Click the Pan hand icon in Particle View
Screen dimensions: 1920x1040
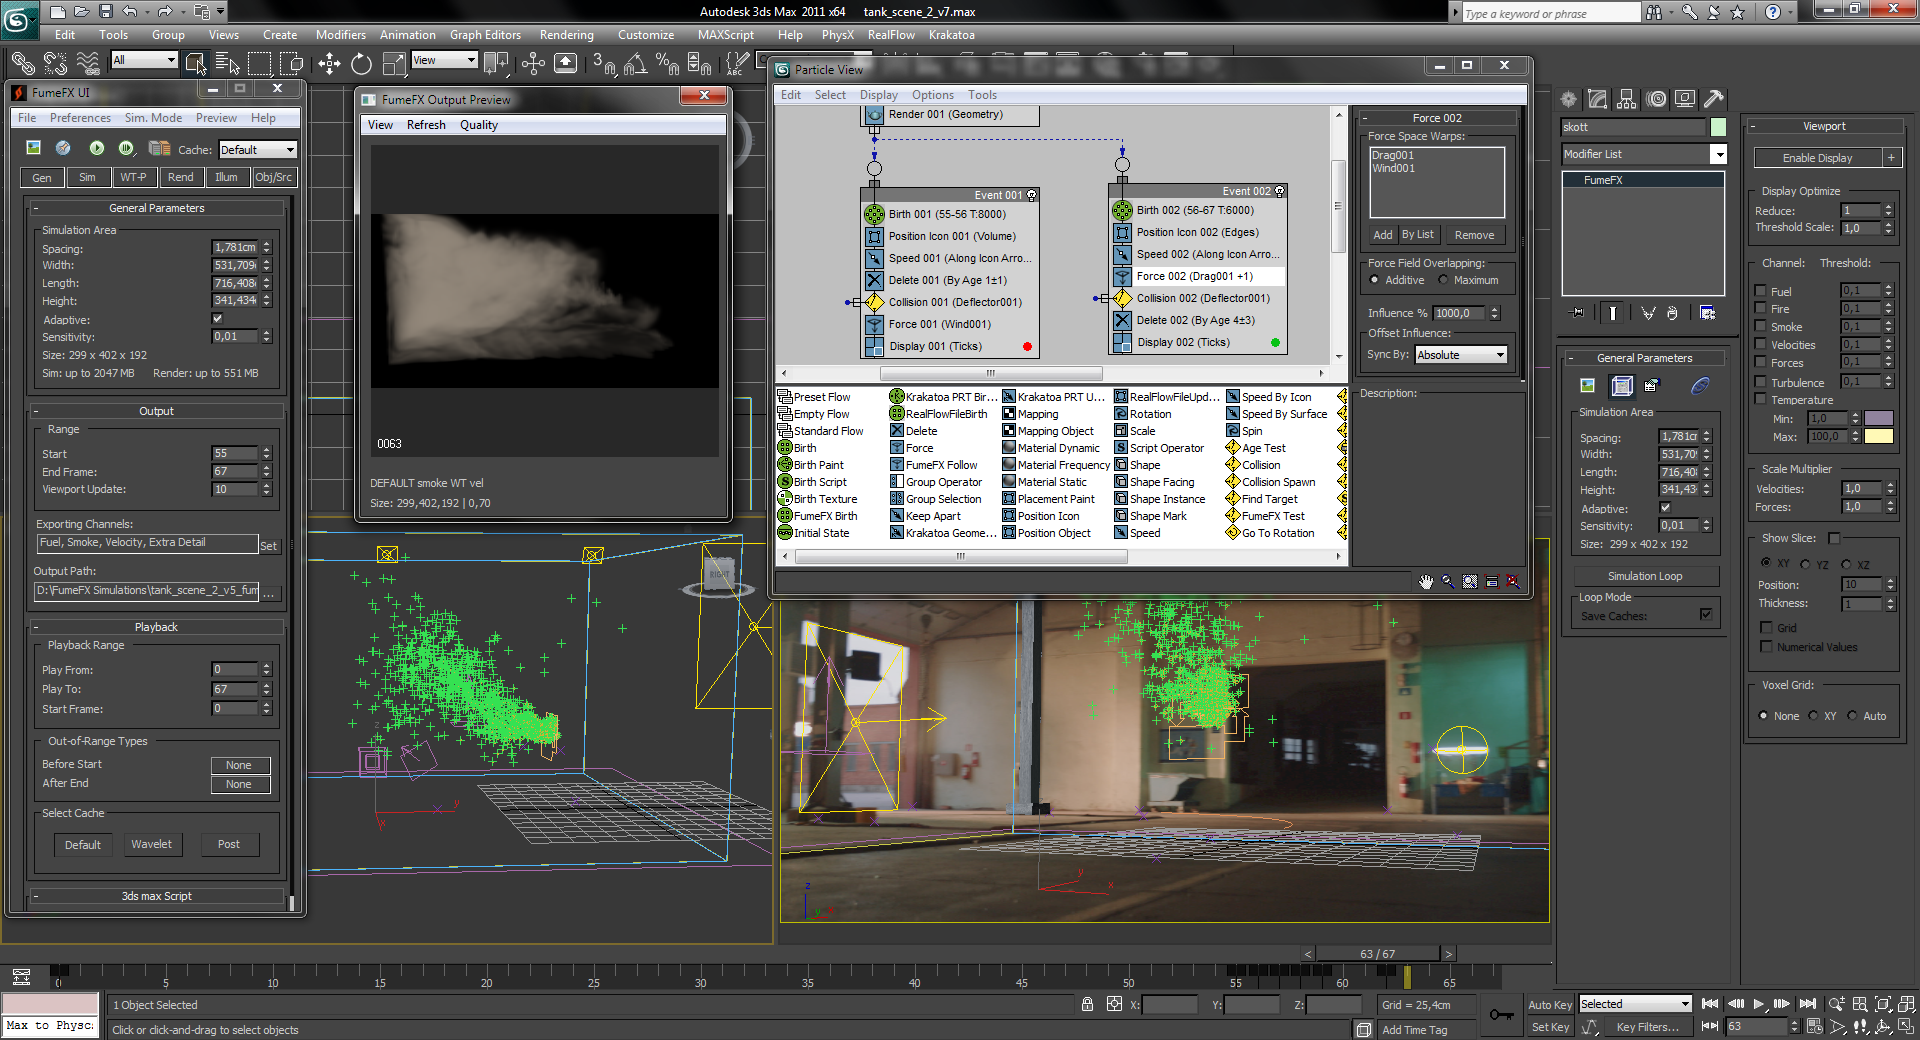click(1426, 581)
